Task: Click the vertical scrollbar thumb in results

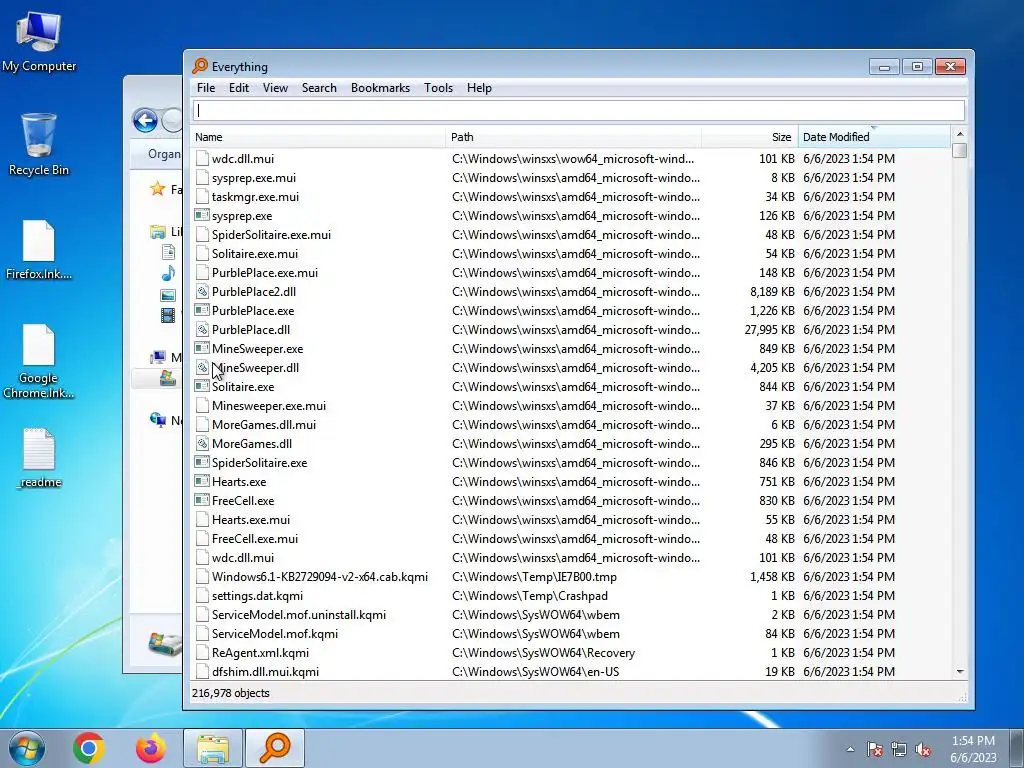Action: click(959, 150)
